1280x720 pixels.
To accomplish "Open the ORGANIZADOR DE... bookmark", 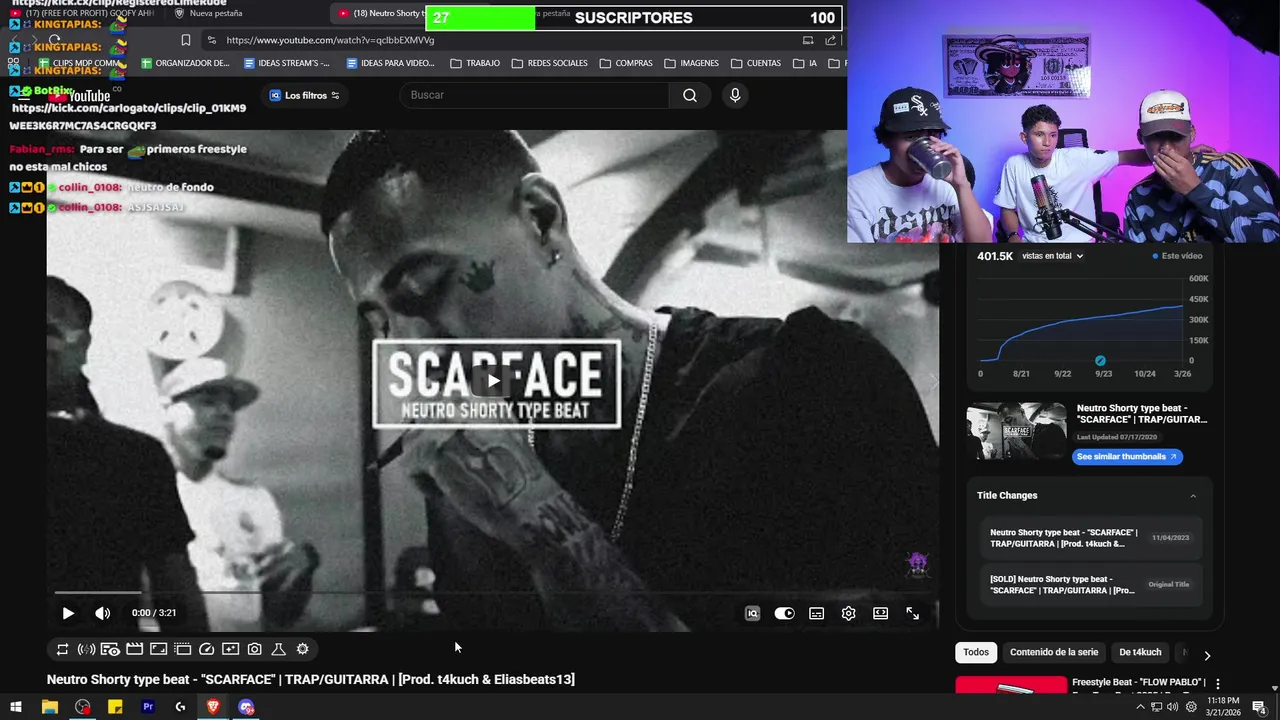I will coord(186,63).
